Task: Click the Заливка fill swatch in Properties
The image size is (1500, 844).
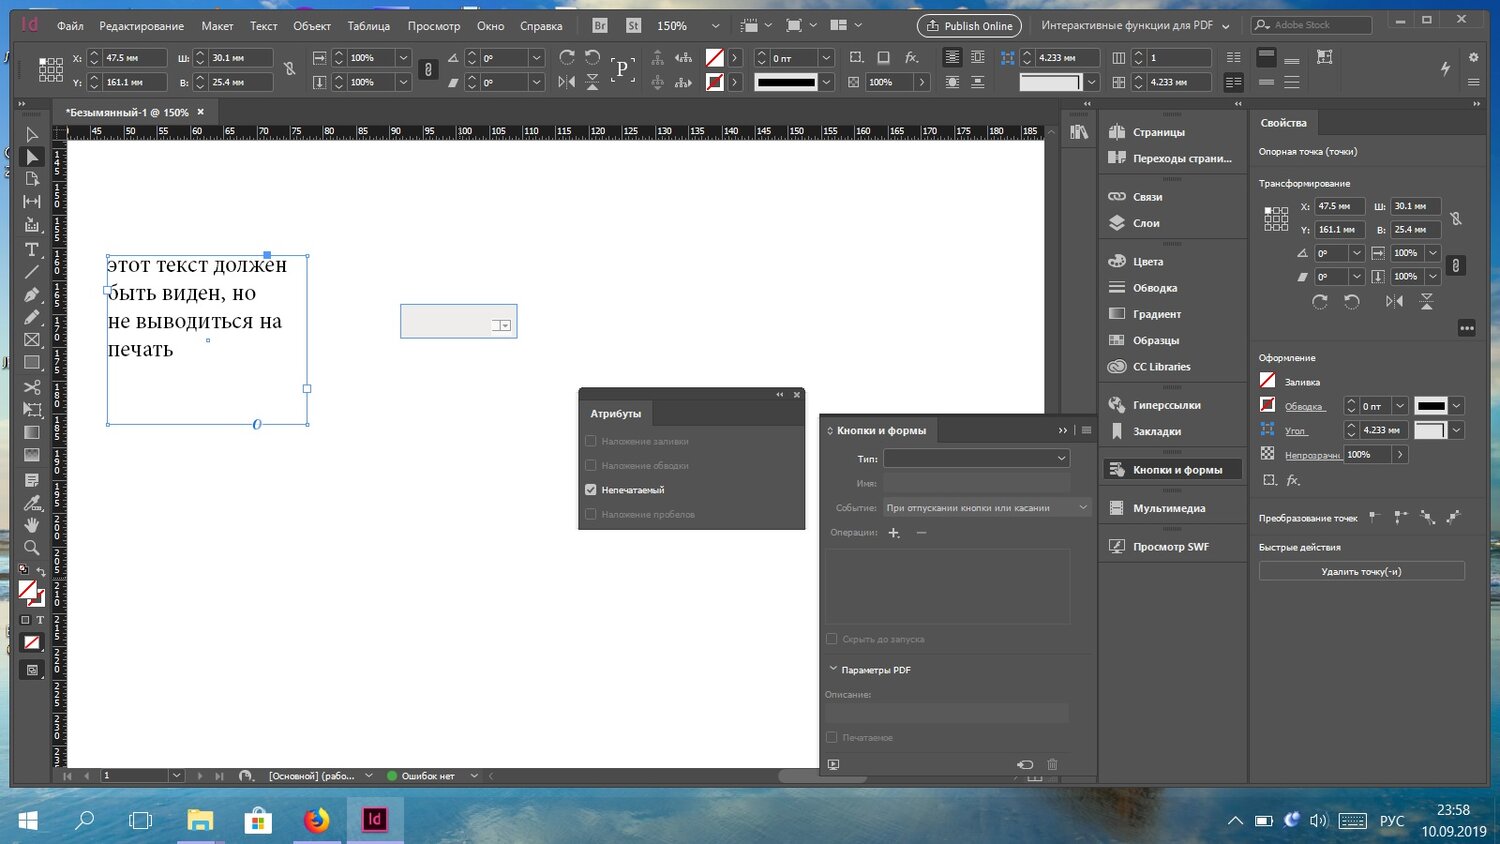Action: point(1268,381)
